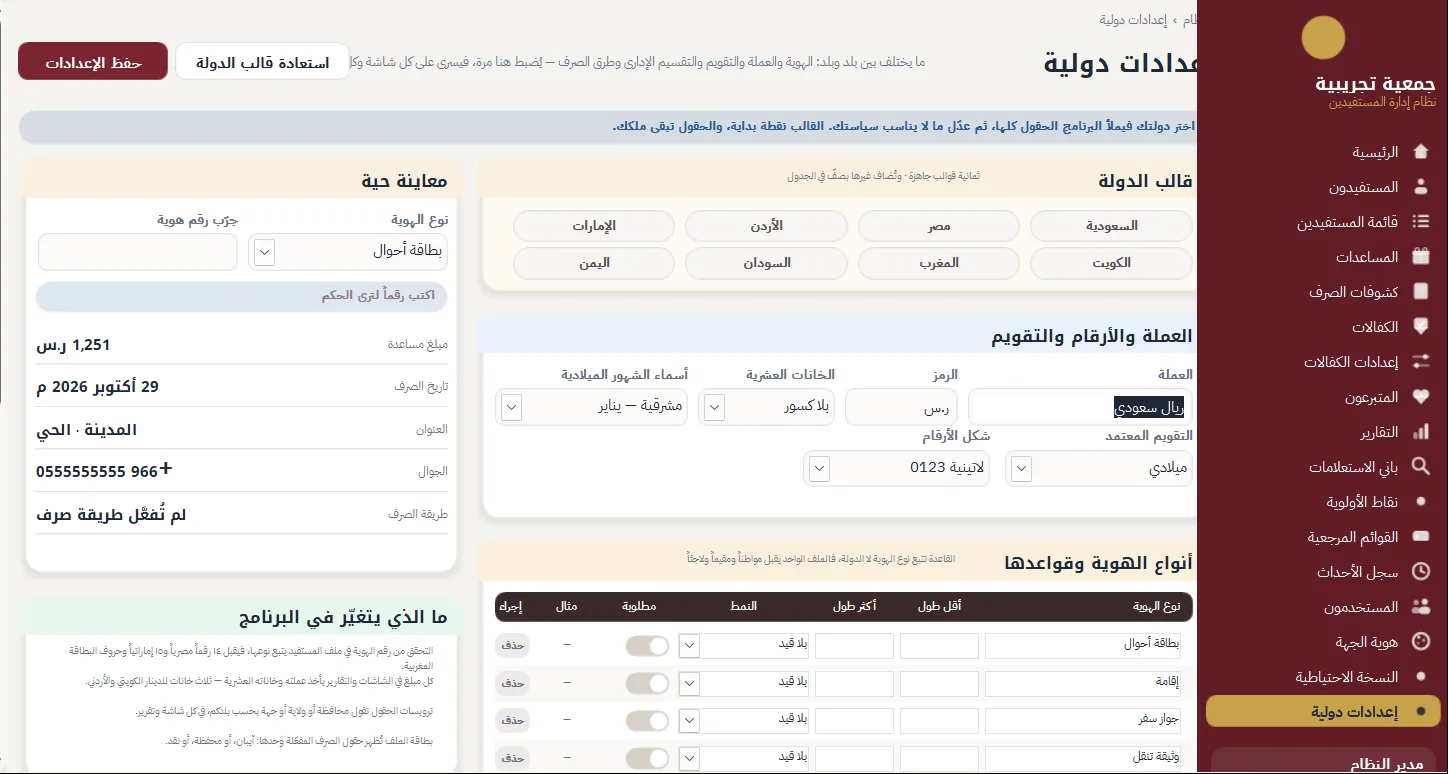Click the round gold association logo

pyautogui.click(x=1323, y=38)
